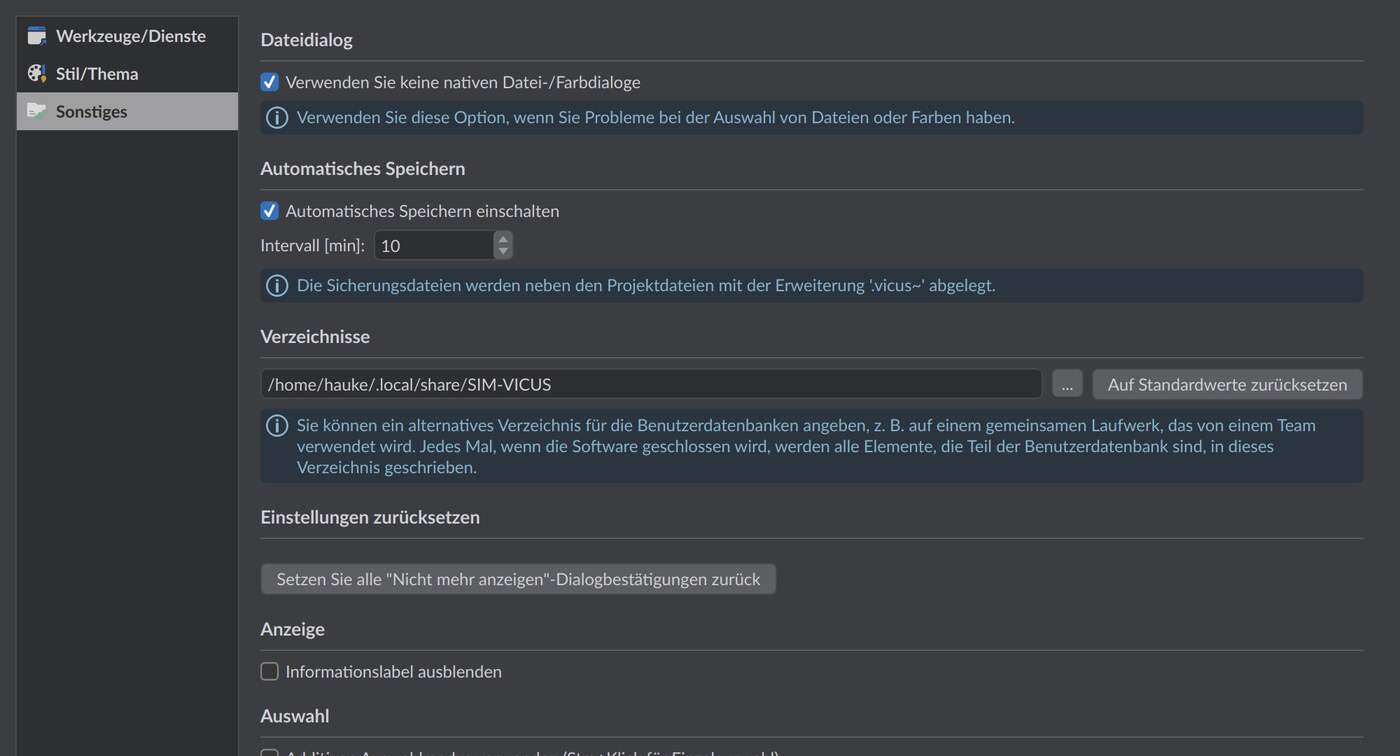
Task: Click the 'Auswahl' section heading
Action: click(x=295, y=716)
